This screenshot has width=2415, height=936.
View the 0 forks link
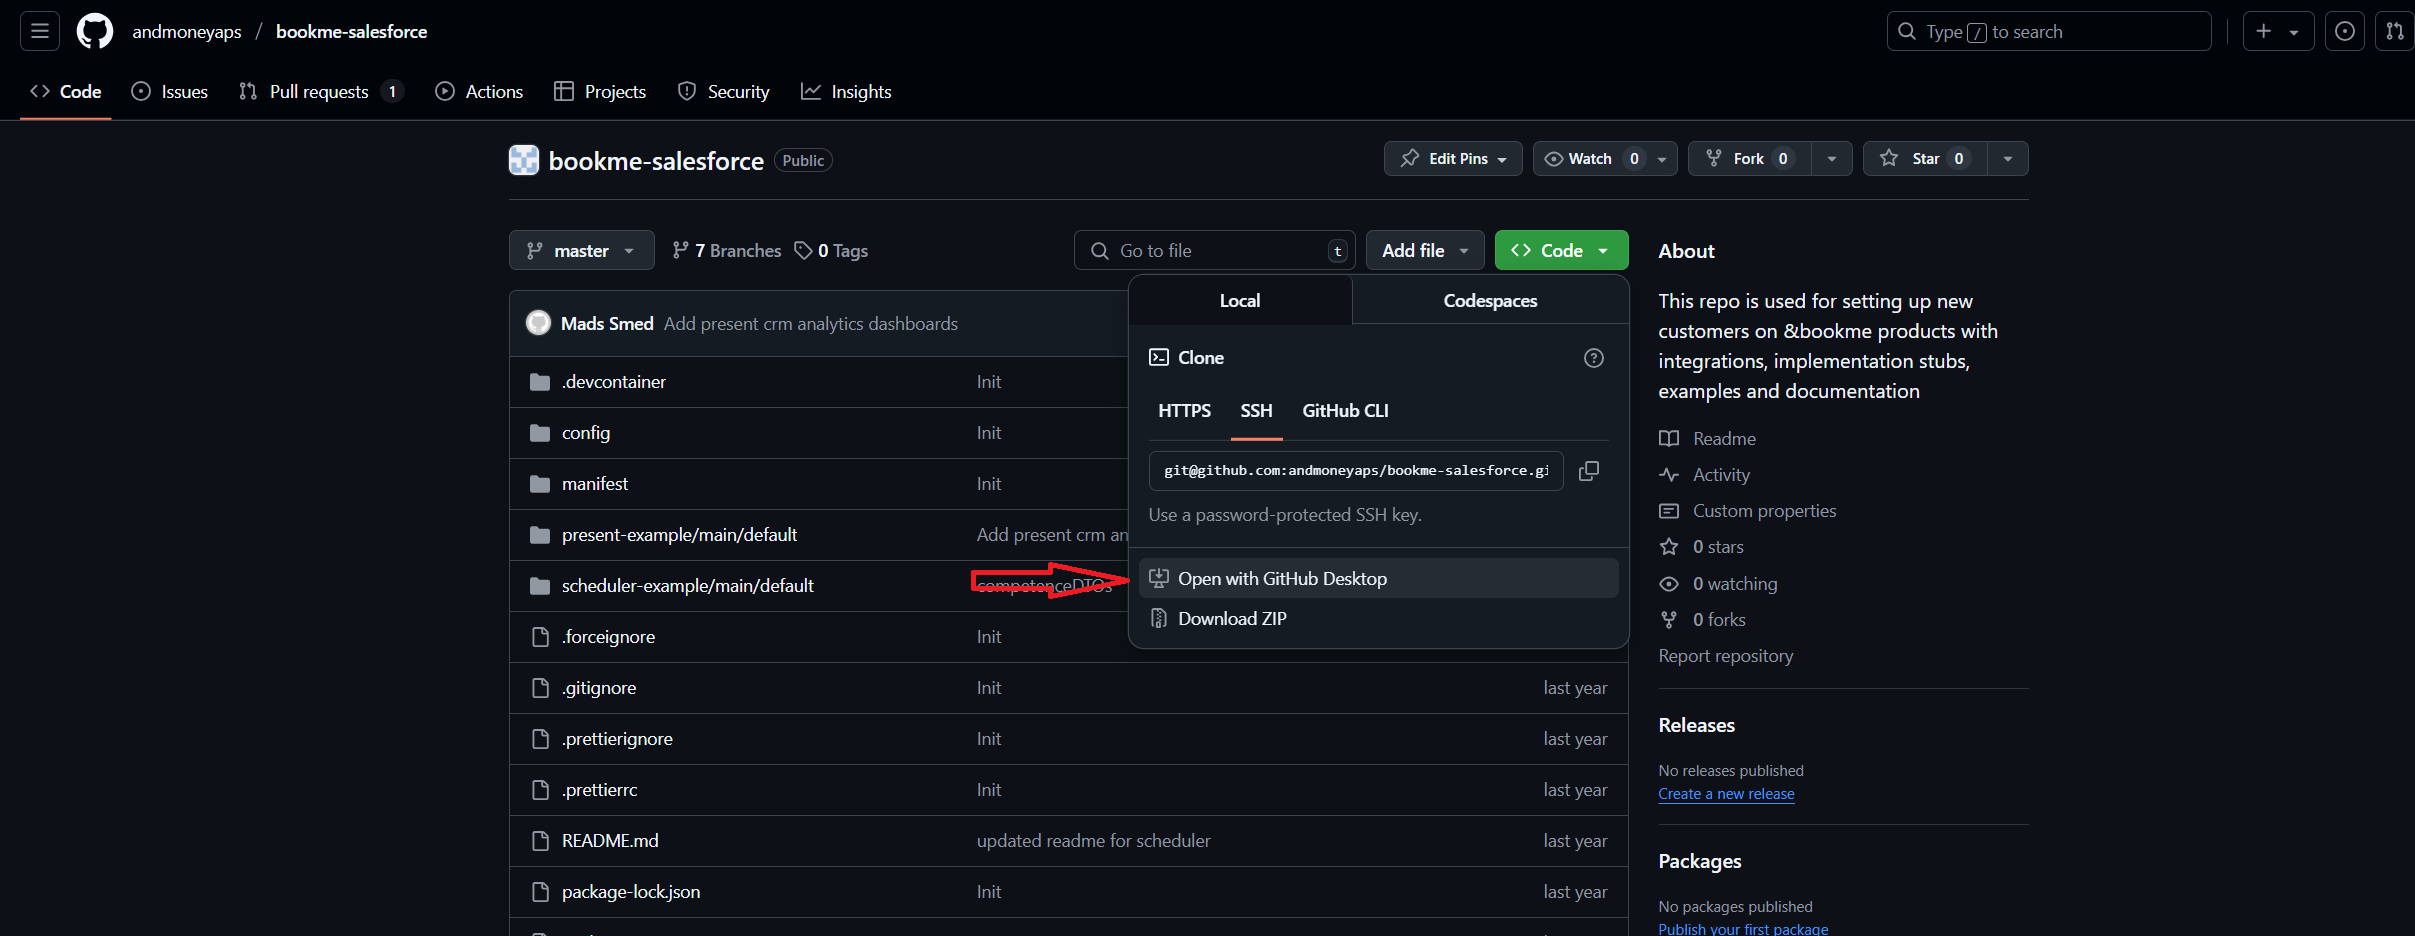tap(1703, 619)
